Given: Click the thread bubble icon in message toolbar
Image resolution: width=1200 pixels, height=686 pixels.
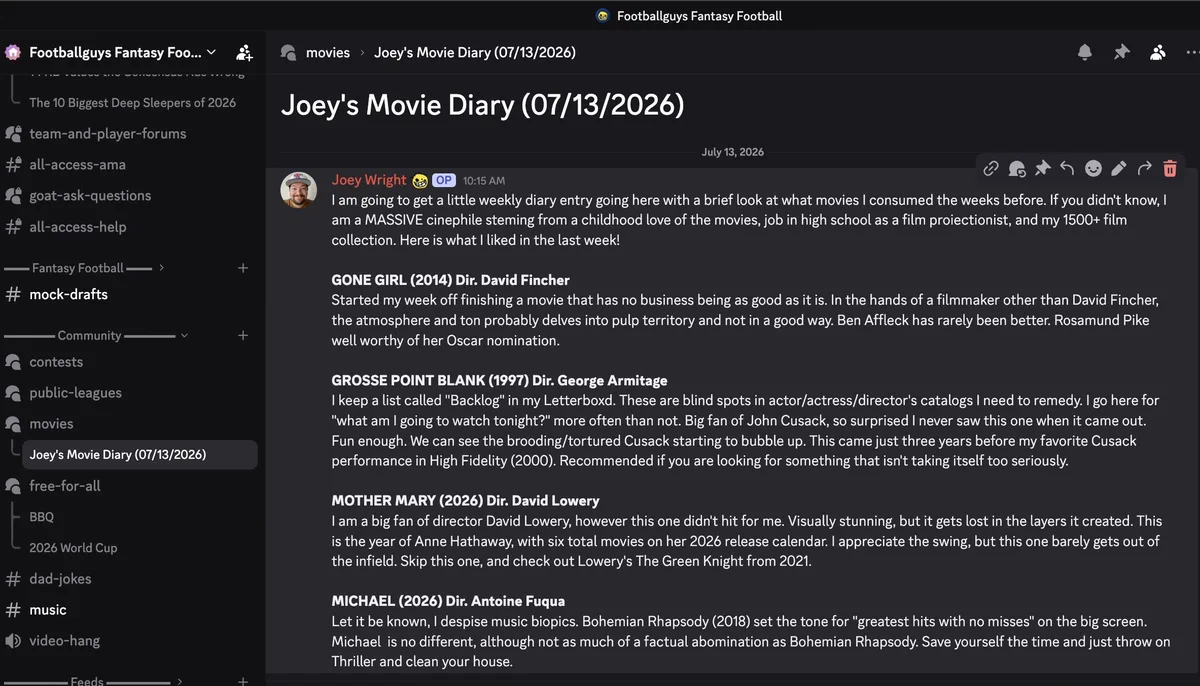Looking at the screenshot, I should click(x=1016, y=168).
